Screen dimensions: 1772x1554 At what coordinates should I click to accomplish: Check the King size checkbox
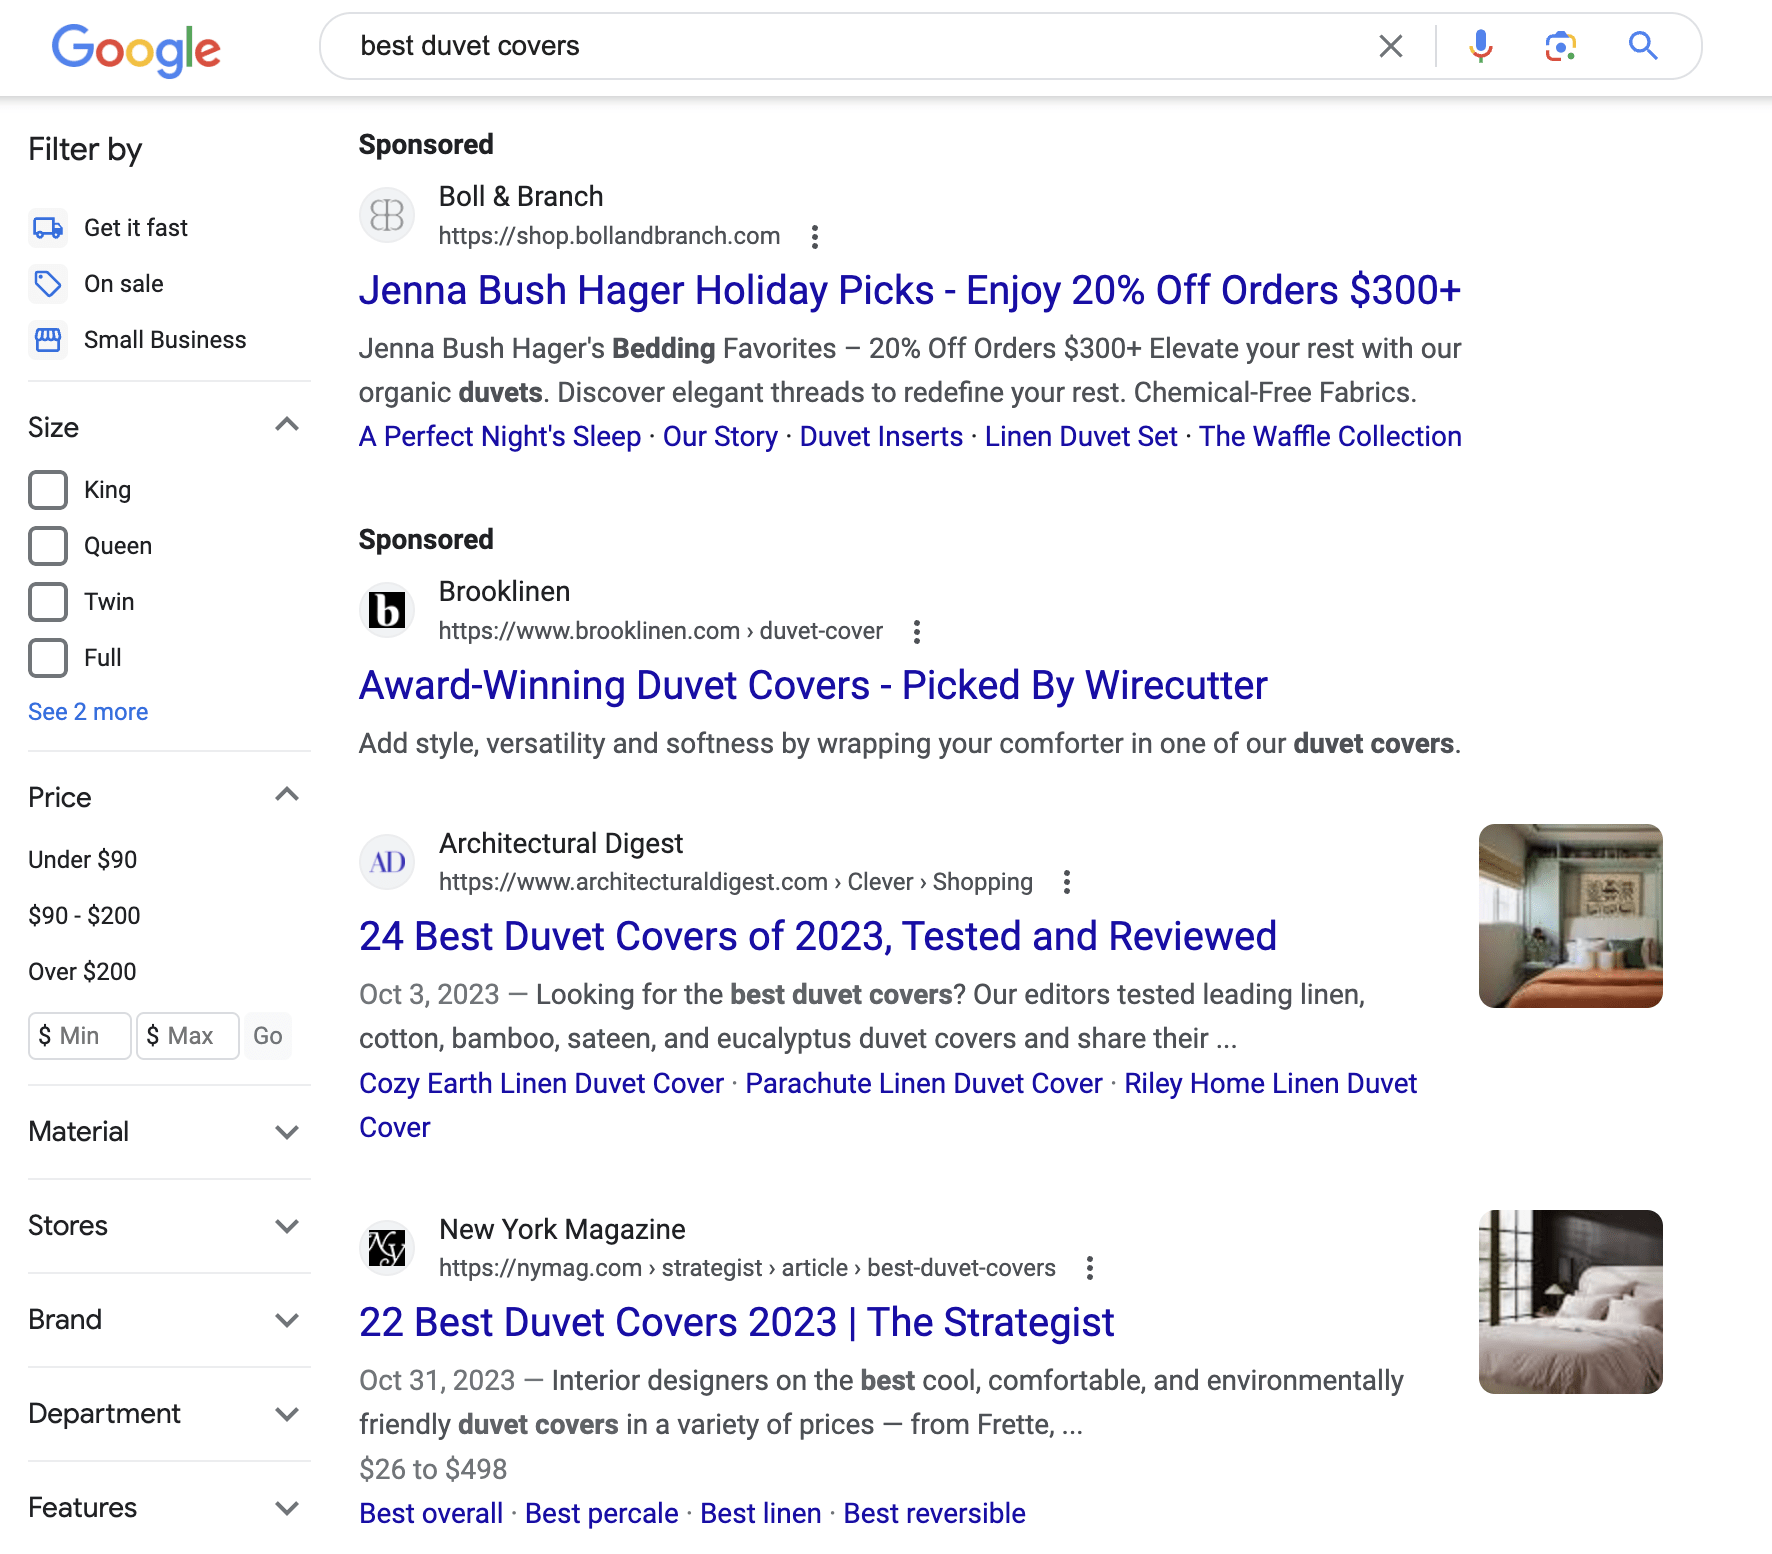tap(47, 489)
